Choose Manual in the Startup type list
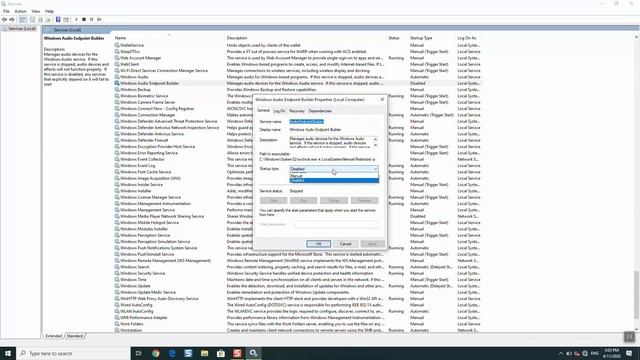 click(x=334, y=176)
